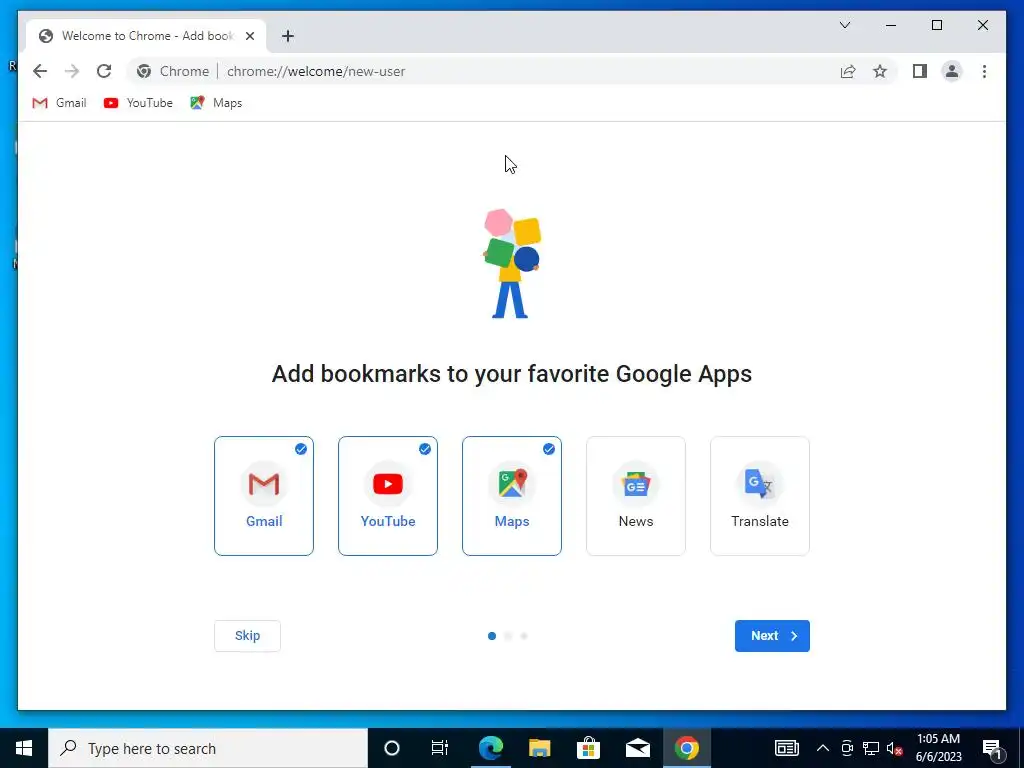This screenshot has height=768, width=1024.
Task: Share this page using the share icon
Action: (848, 71)
